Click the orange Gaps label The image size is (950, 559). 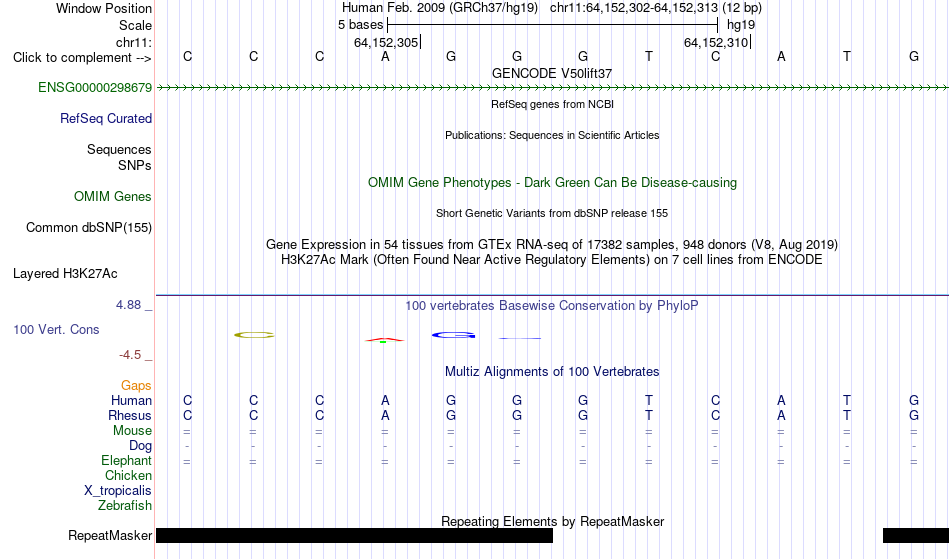(x=136, y=385)
